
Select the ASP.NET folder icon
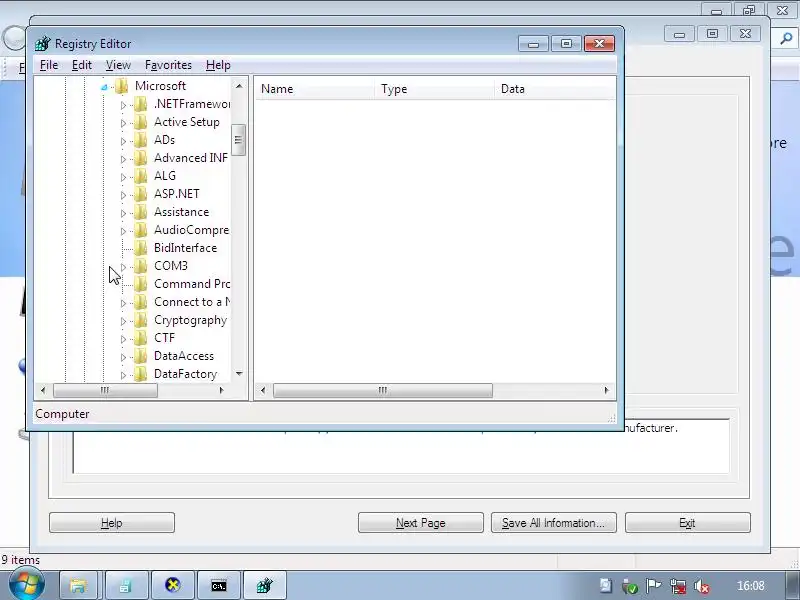[140, 194]
